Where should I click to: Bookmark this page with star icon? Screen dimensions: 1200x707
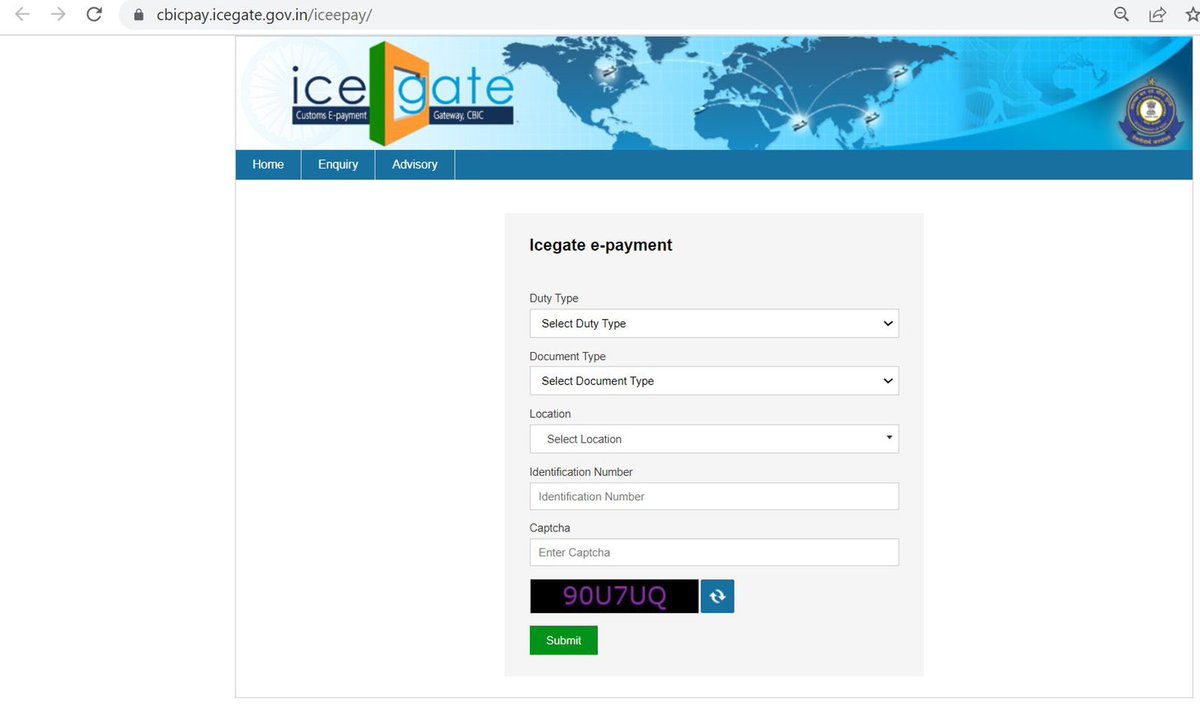pyautogui.click(x=1191, y=14)
